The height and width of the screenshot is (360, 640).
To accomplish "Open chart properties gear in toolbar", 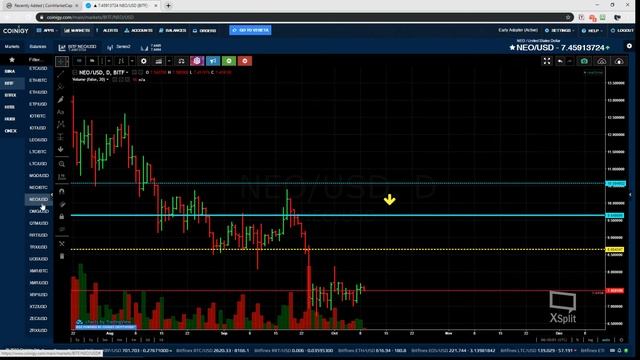I will [x=144, y=61].
